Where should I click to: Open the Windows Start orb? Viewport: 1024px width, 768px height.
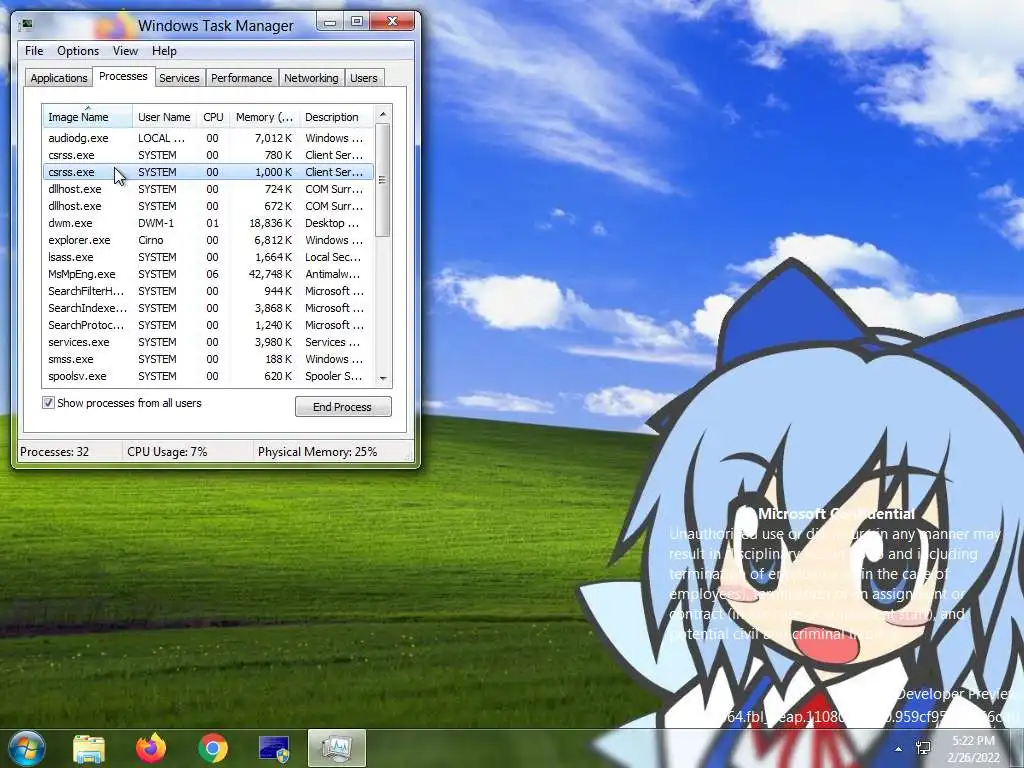point(27,748)
